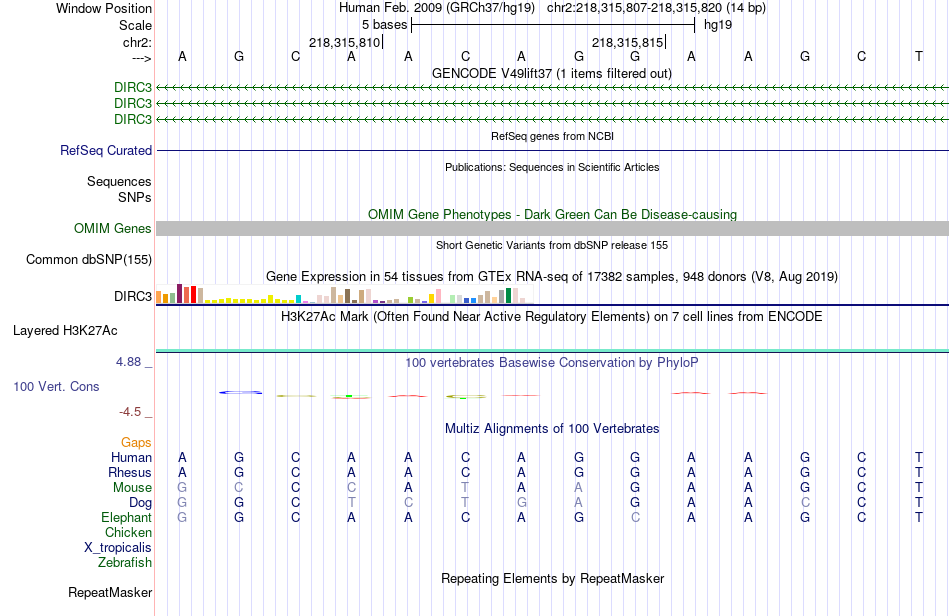Click the Gaps label in the Multiz track
950x616 pixels.
136,442
